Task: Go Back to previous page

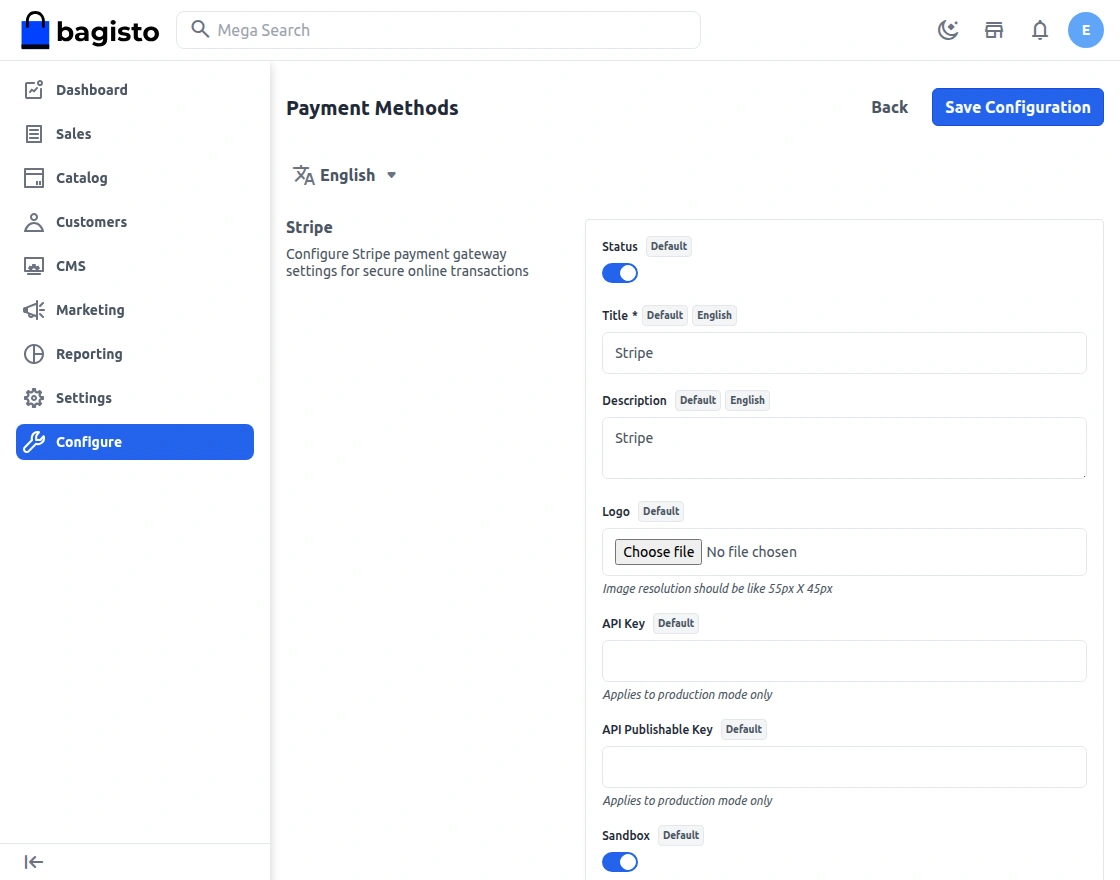Action: click(x=889, y=107)
